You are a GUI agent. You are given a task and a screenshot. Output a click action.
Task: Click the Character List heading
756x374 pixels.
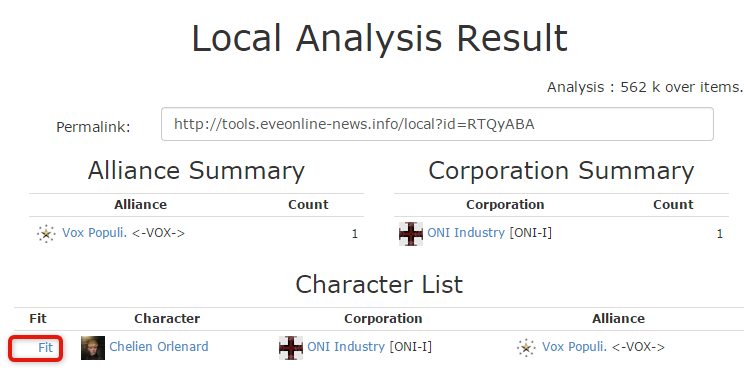pyautogui.click(x=379, y=284)
